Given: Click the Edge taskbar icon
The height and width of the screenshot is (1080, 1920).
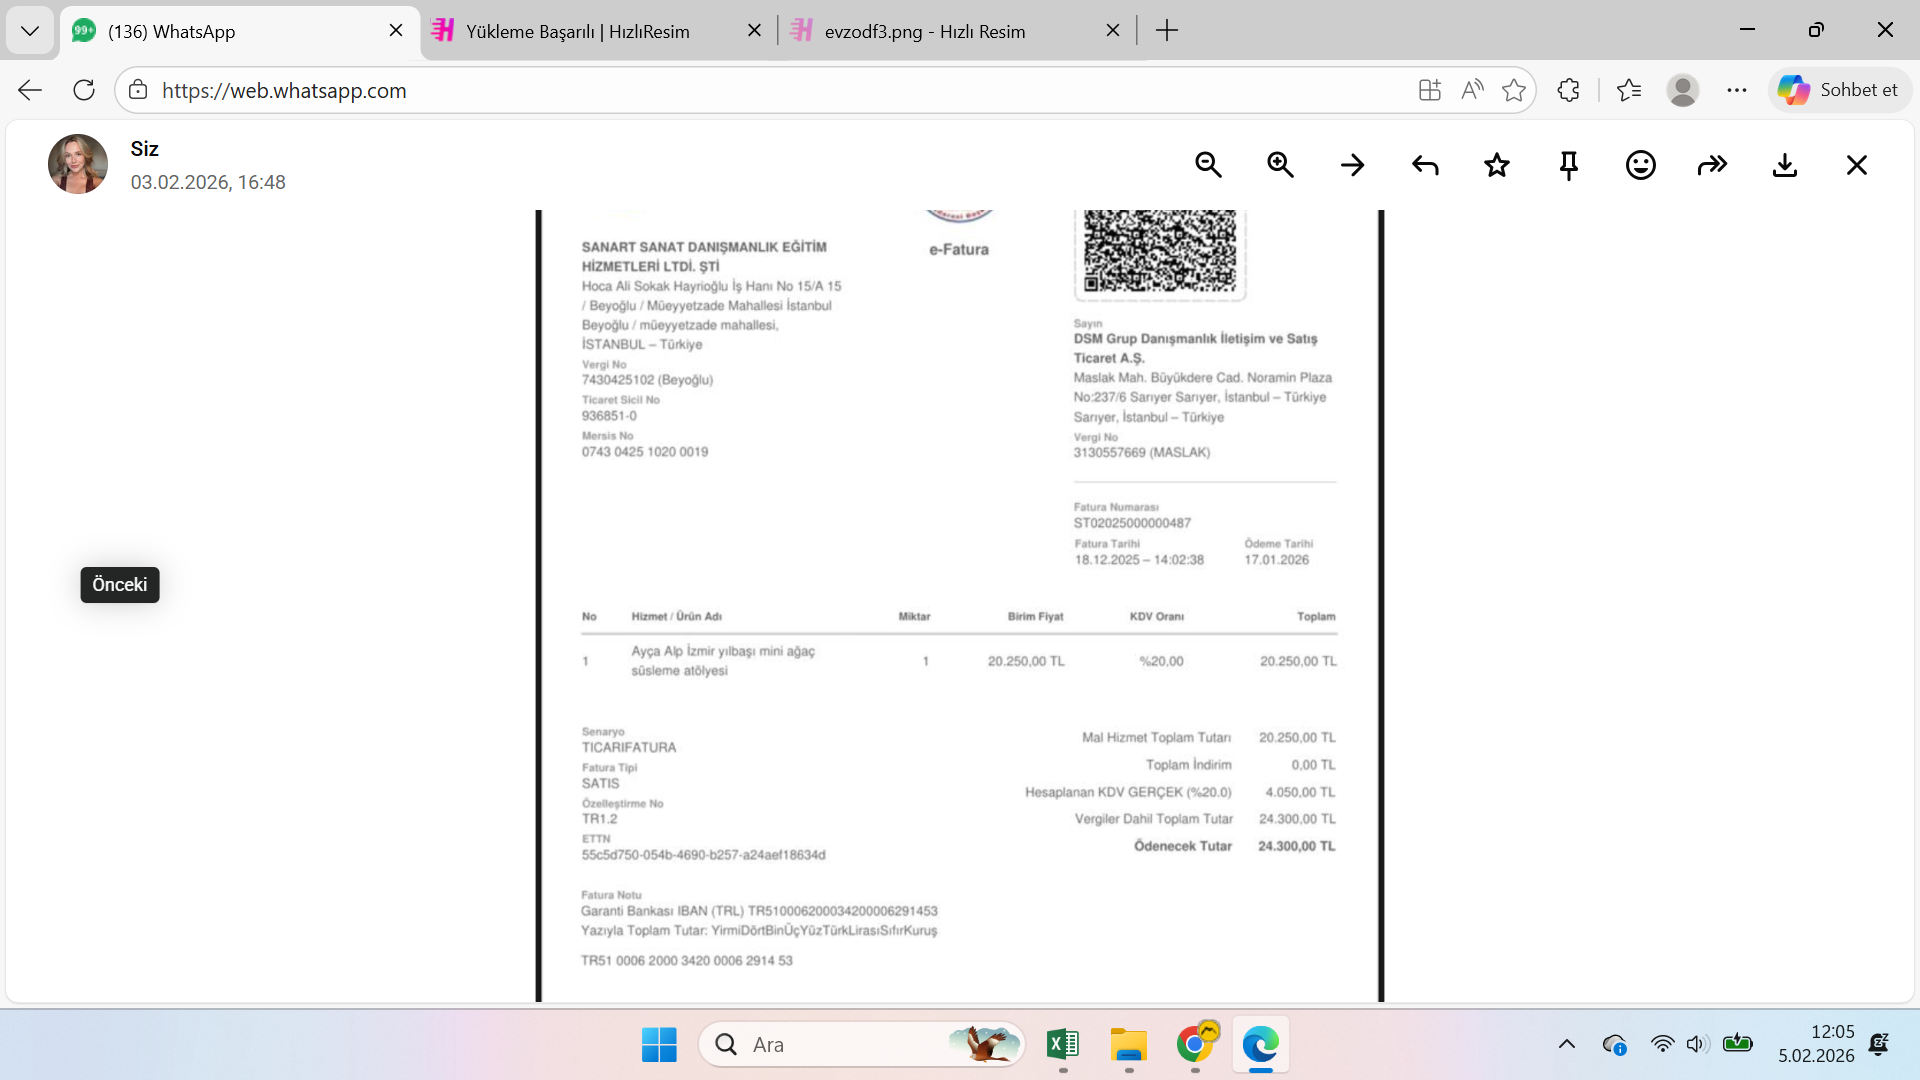Looking at the screenshot, I should coord(1261,1045).
